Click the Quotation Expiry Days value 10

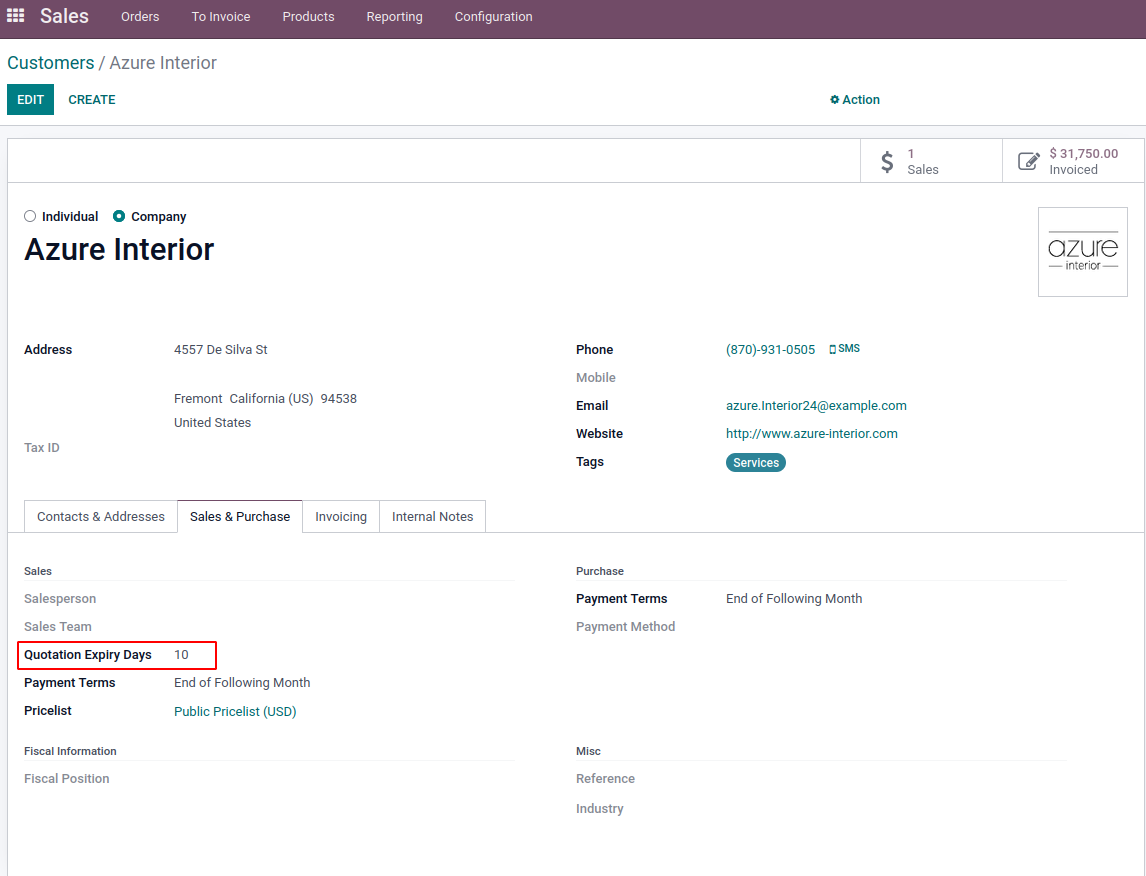(181, 655)
